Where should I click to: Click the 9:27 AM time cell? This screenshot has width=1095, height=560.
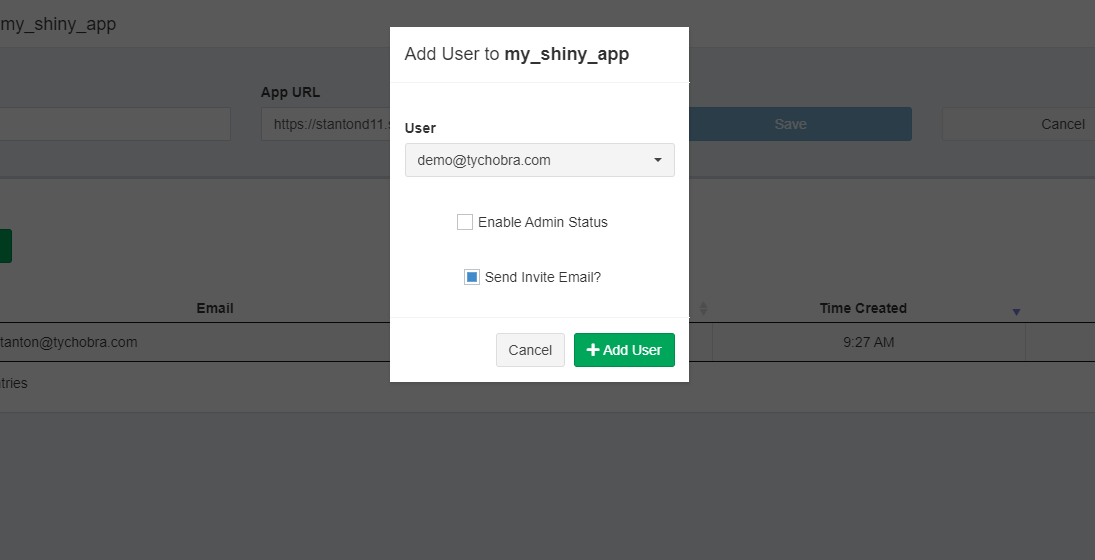(x=869, y=342)
